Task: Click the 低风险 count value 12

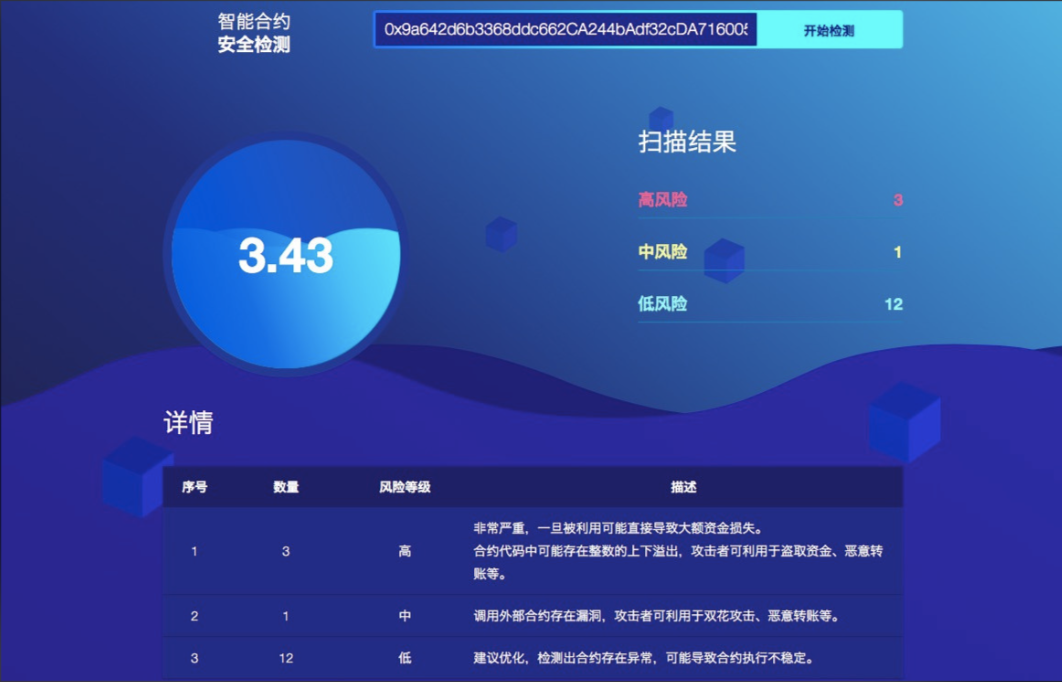Action: [891, 303]
